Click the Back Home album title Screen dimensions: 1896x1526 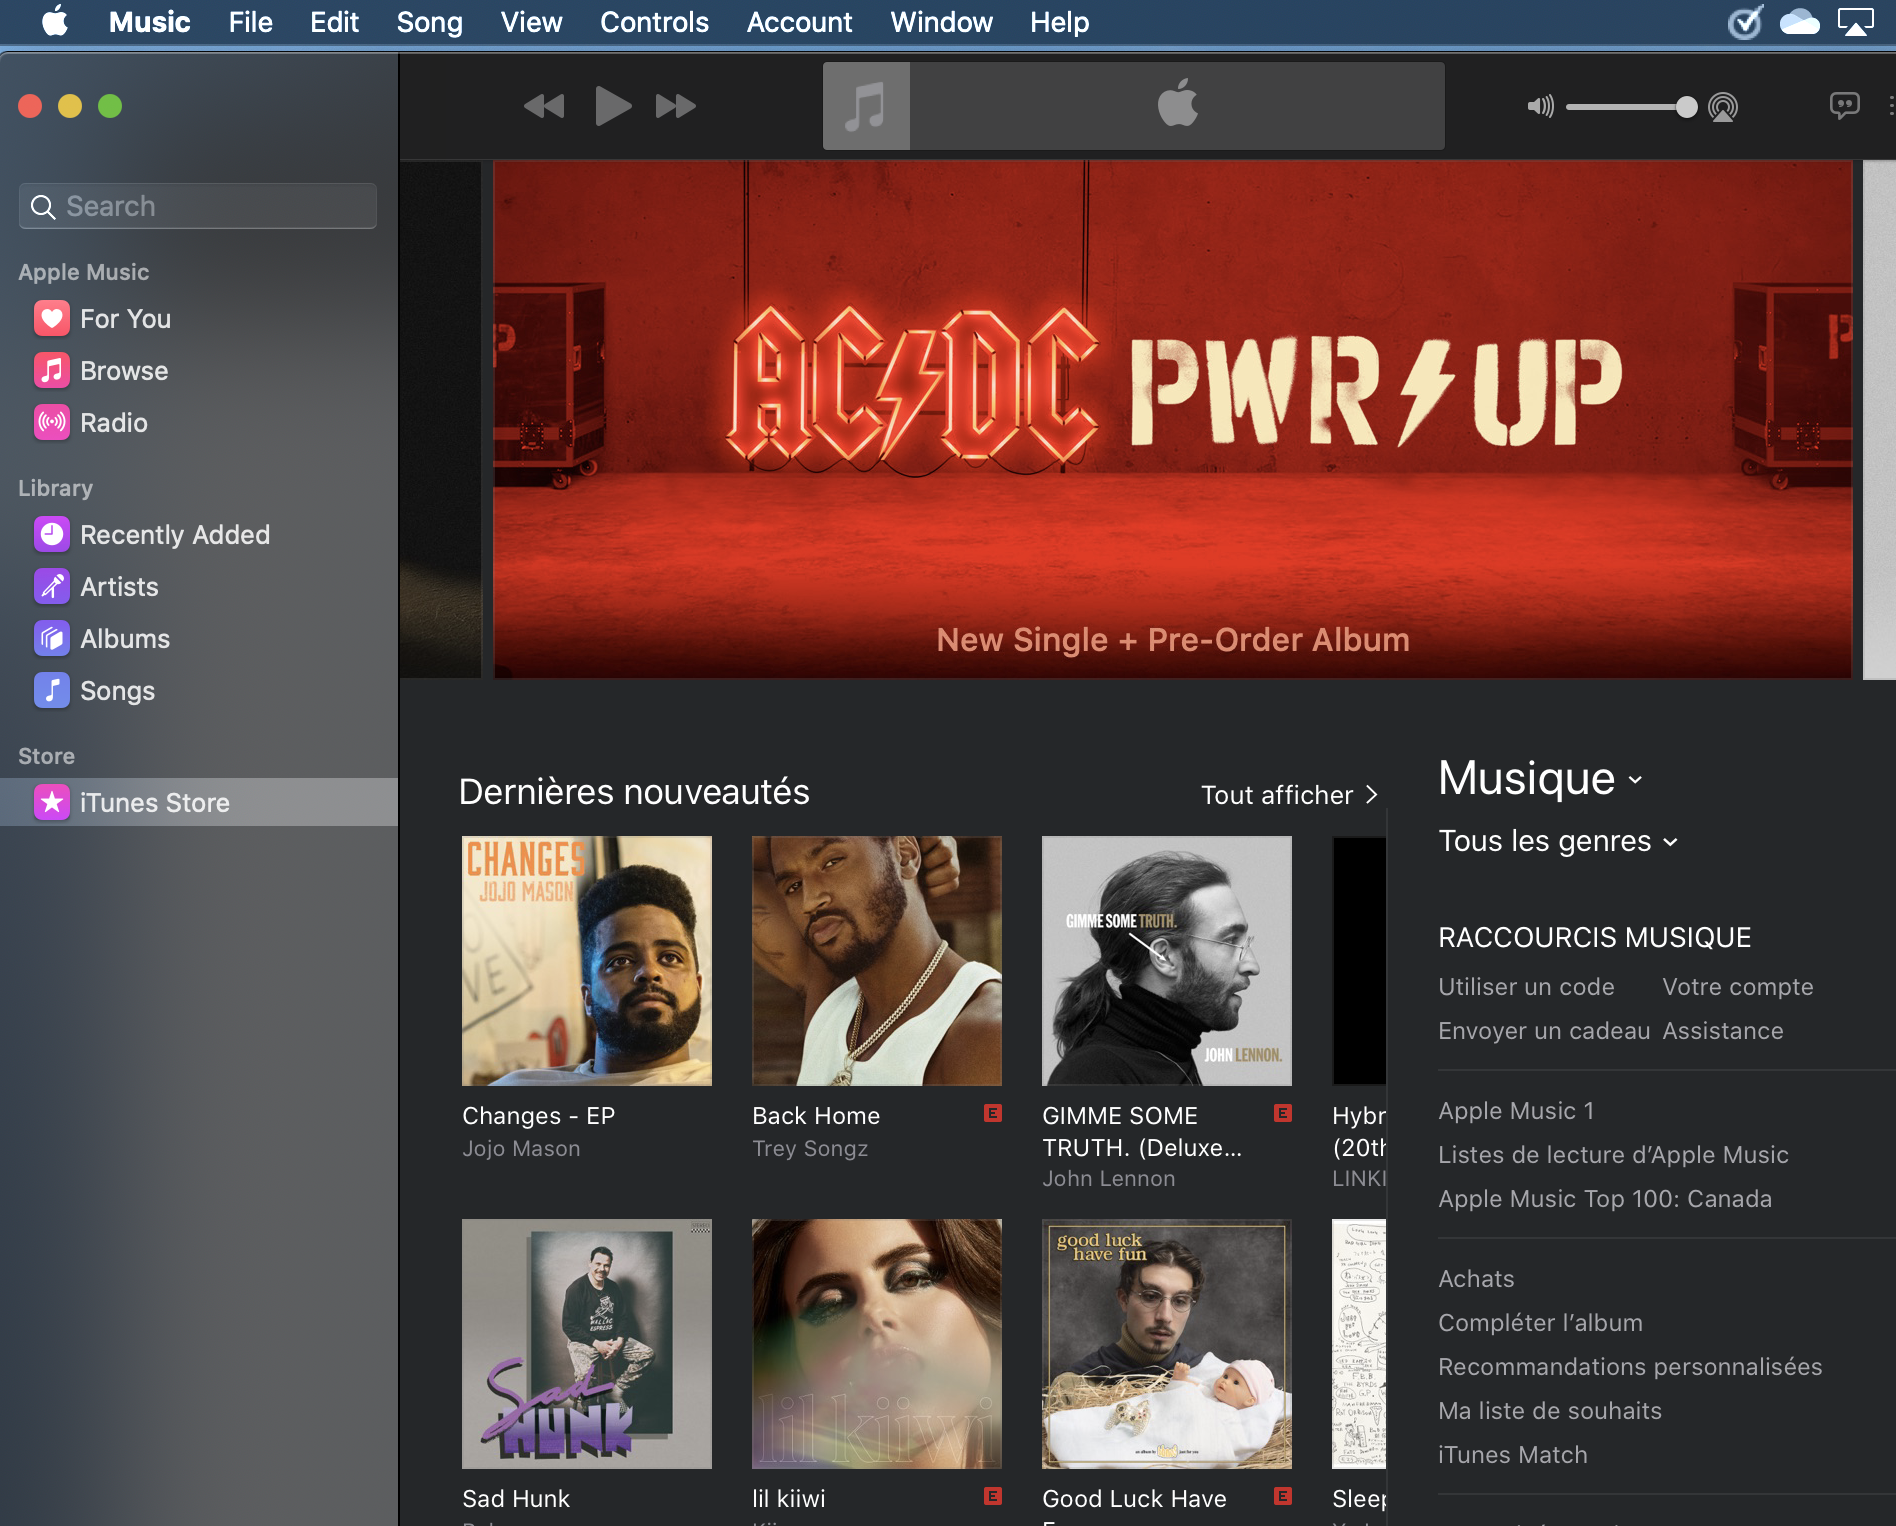[x=816, y=1116]
